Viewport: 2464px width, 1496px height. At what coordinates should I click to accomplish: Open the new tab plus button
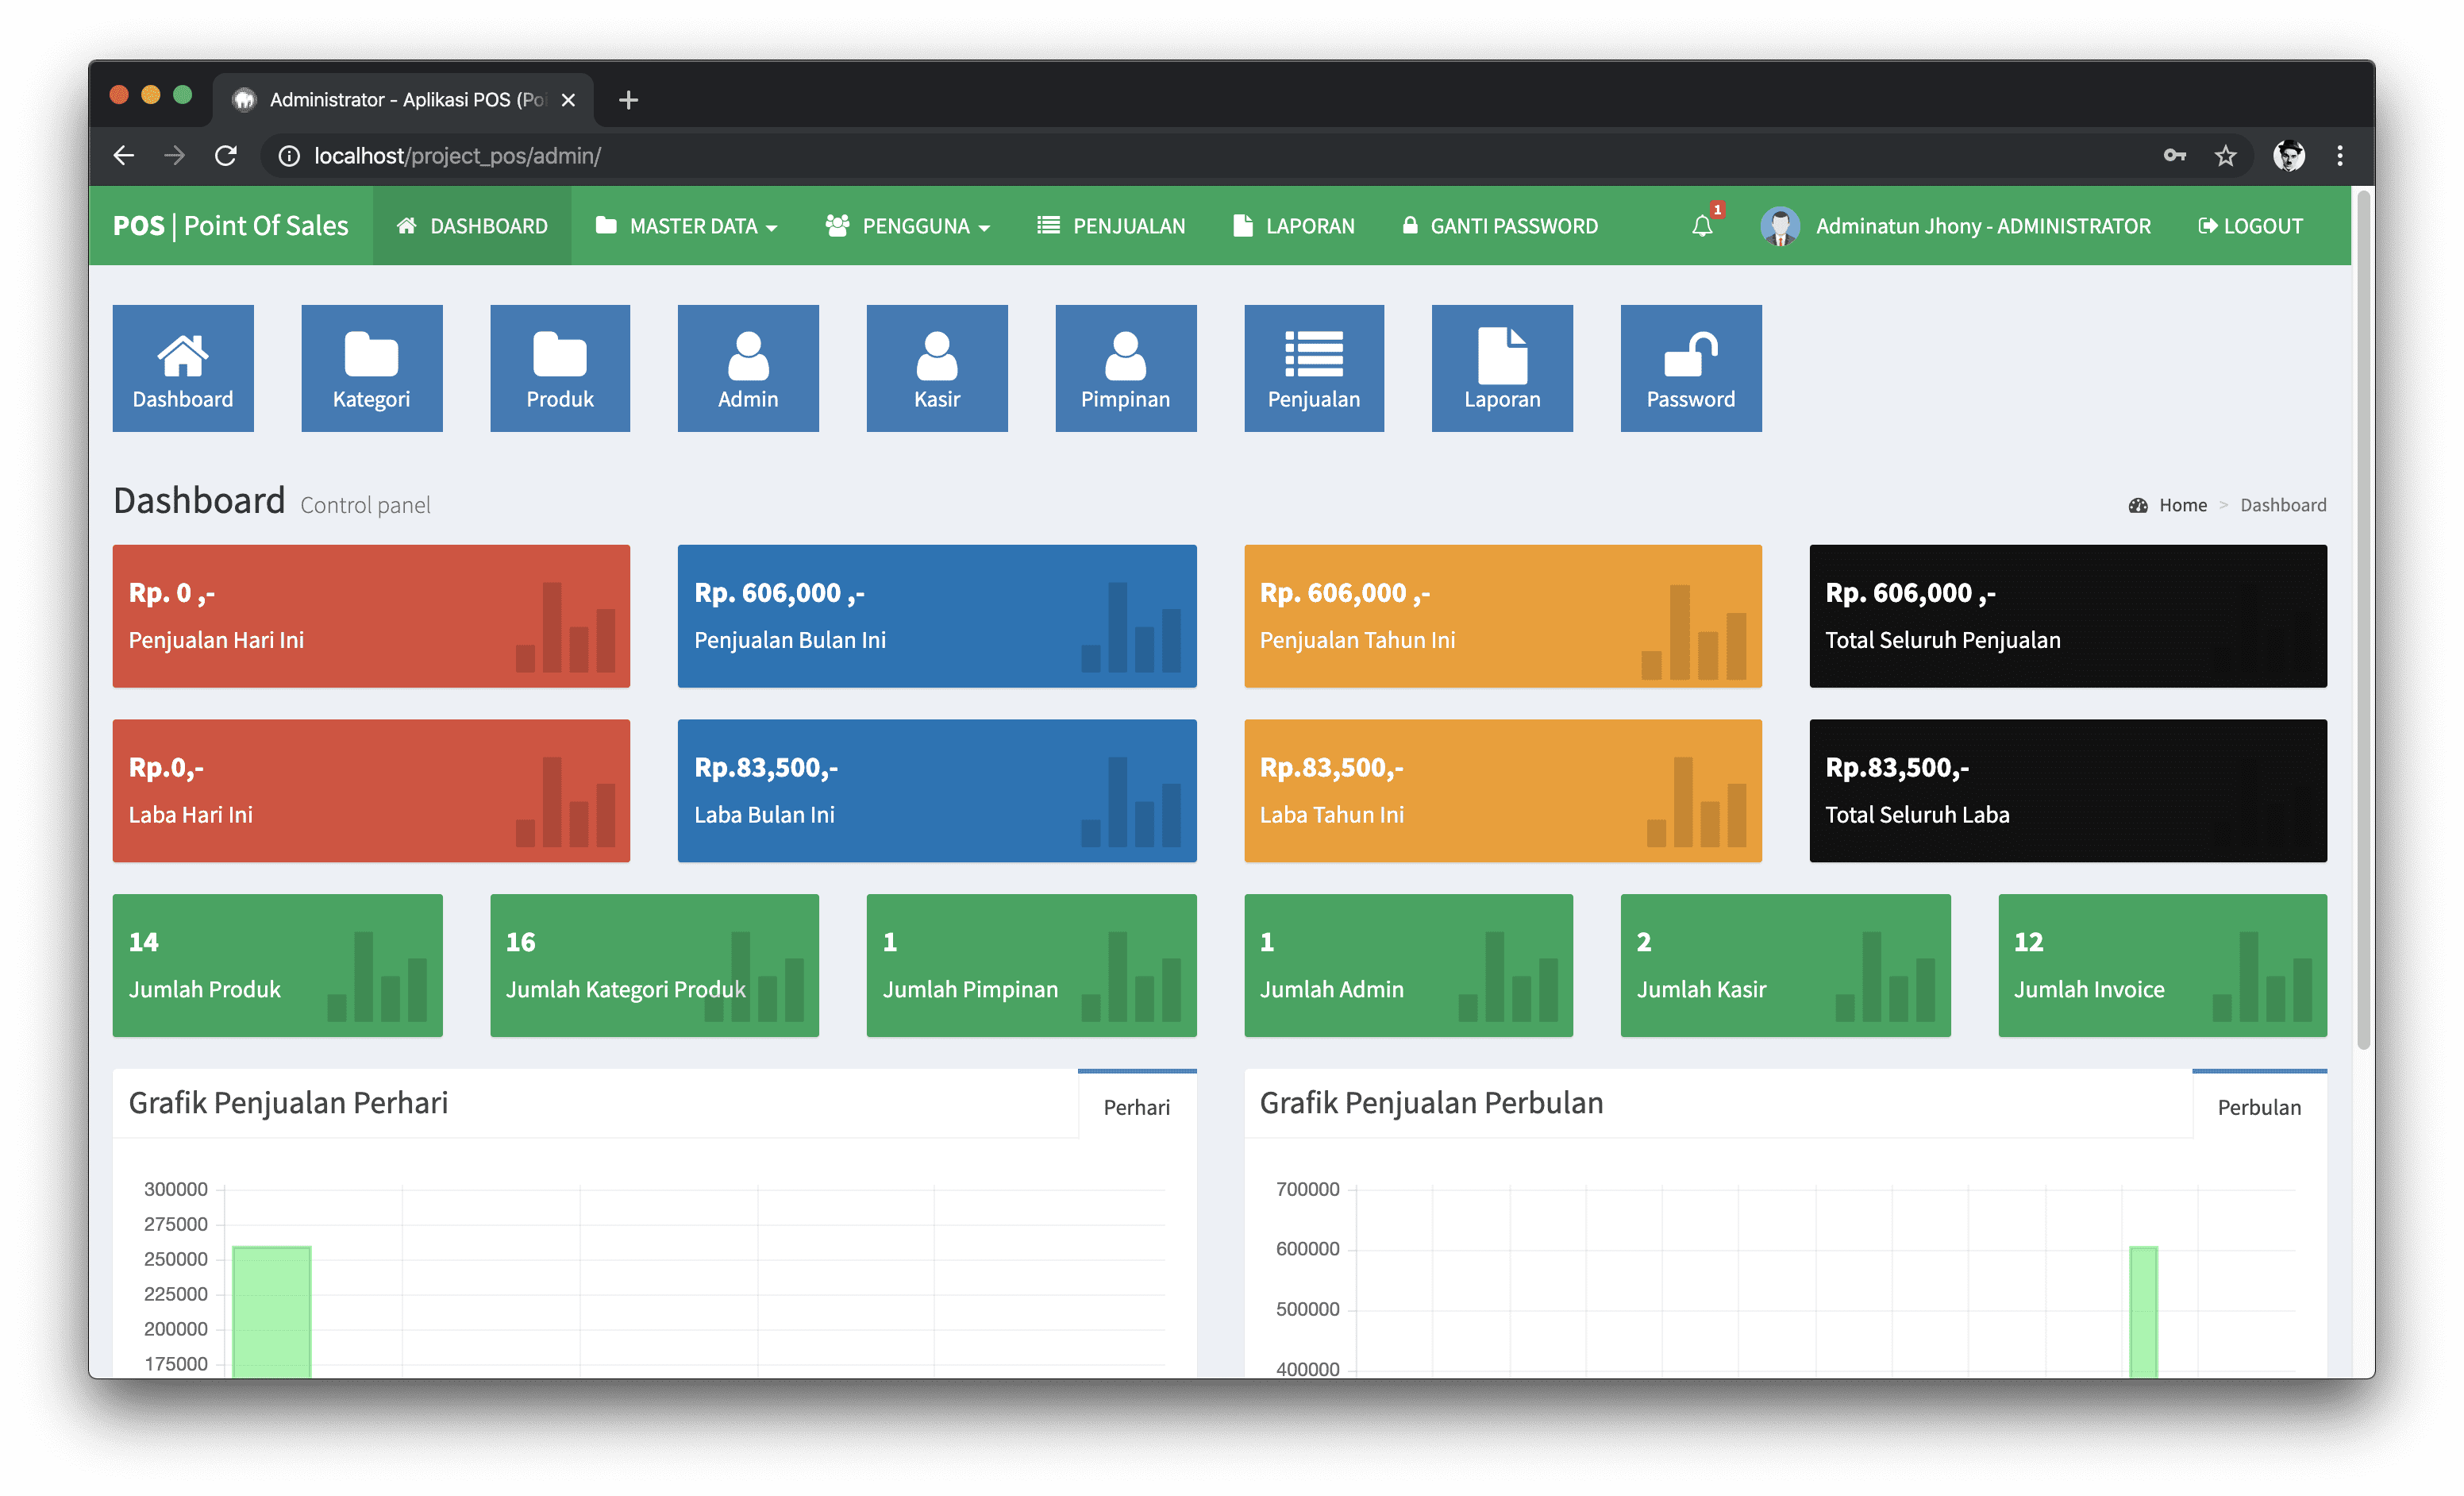point(628,100)
